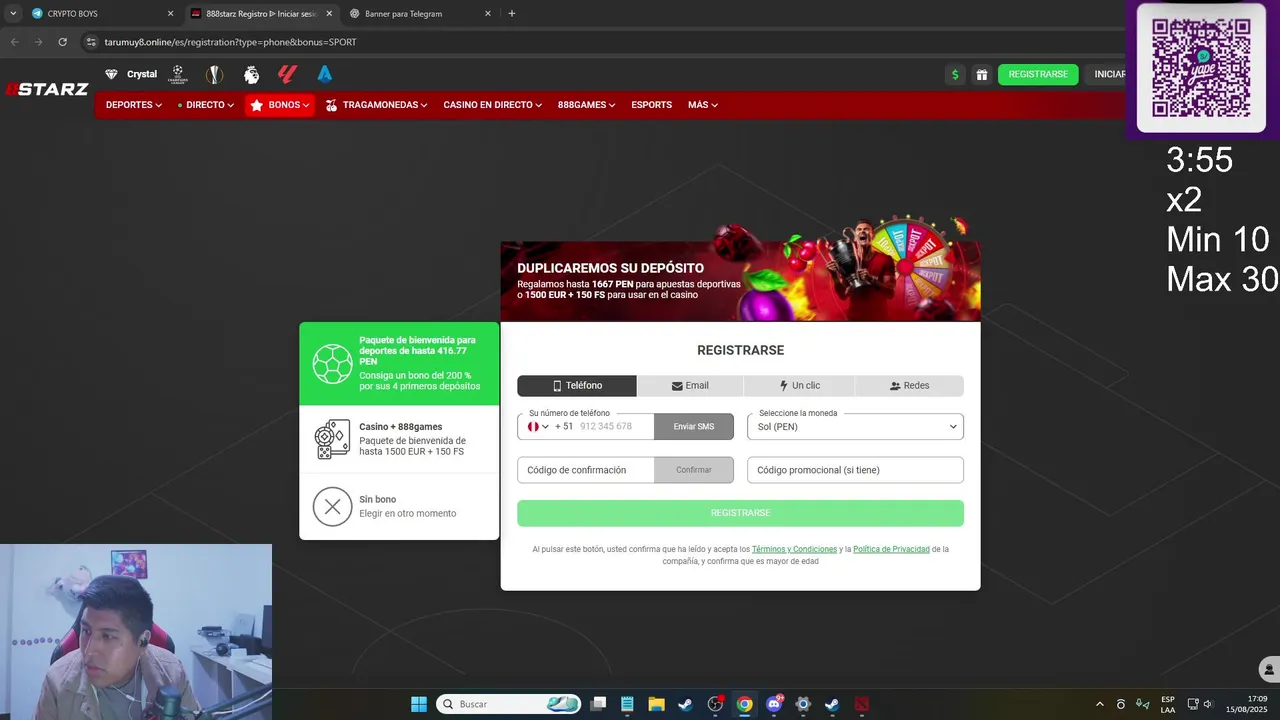This screenshot has height=720, width=1280.
Task: Select the Sin bono option
Action: (399, 506)
